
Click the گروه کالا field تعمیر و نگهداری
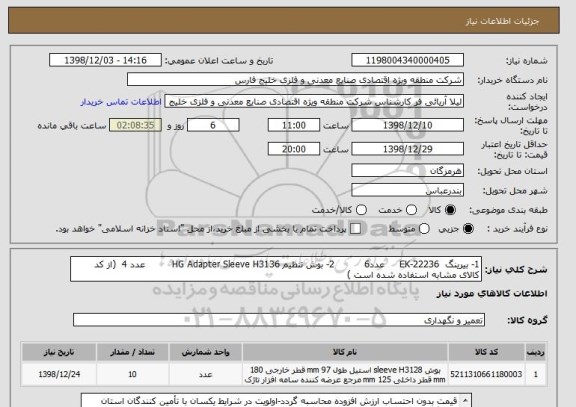tap(279, 320)
